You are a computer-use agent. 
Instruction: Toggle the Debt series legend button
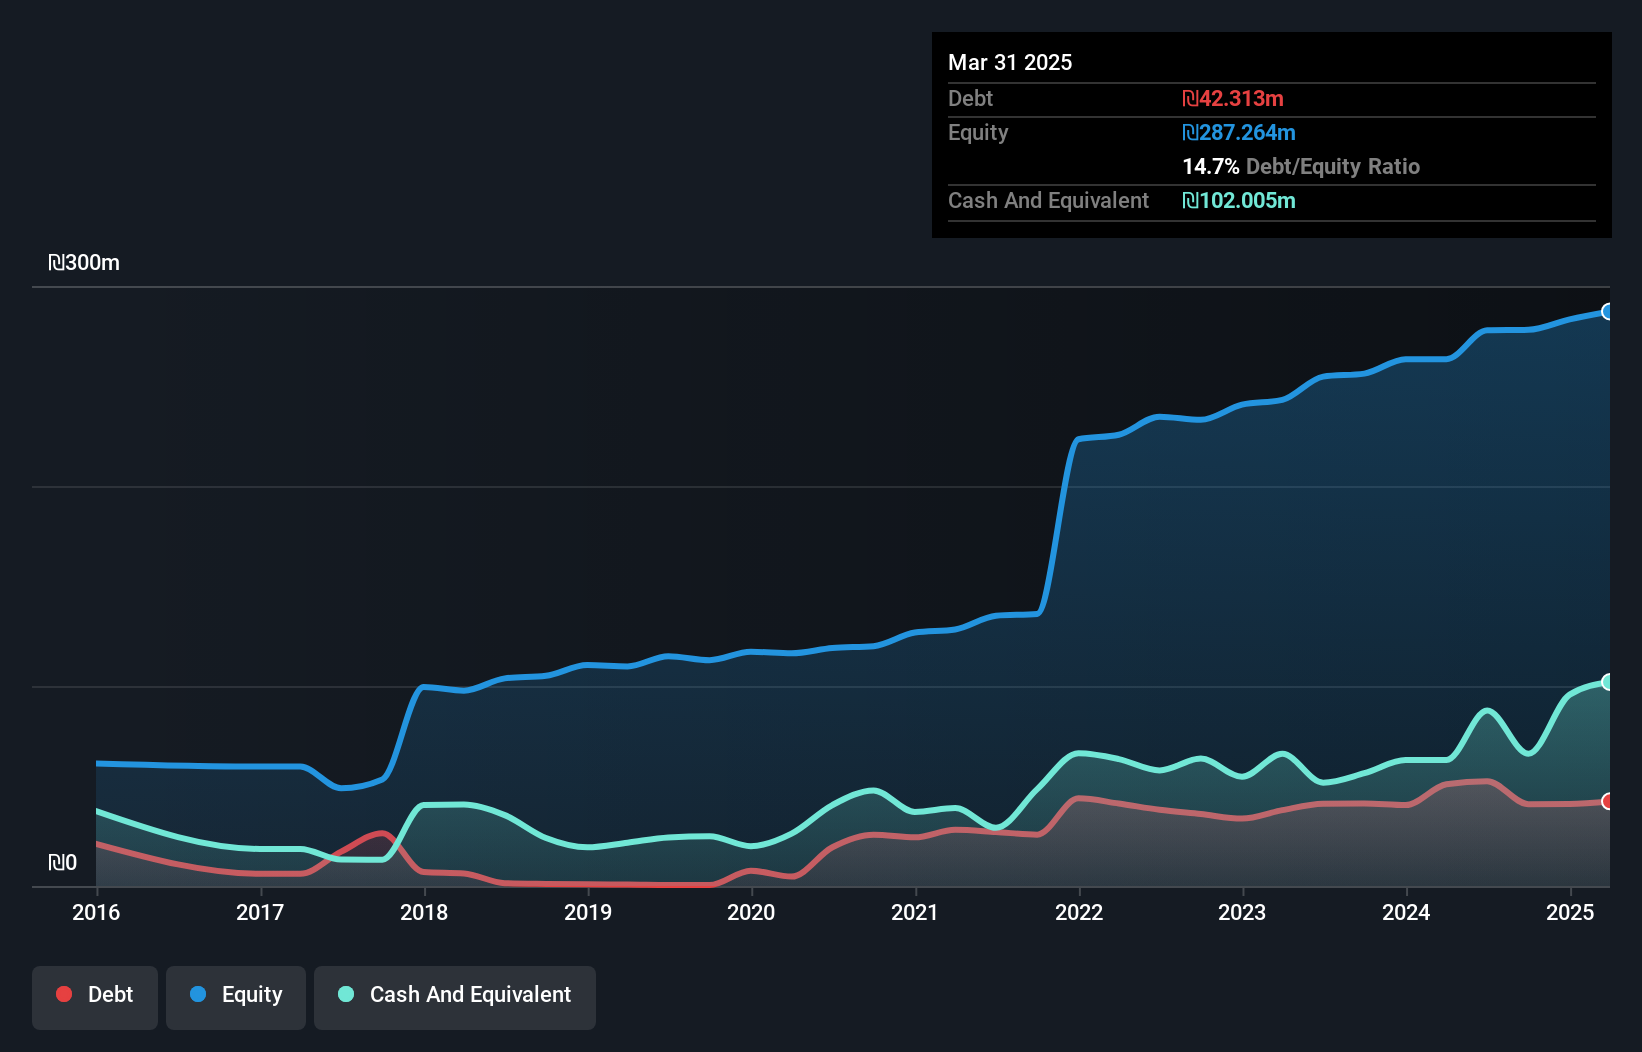click(x=95, y=997)
